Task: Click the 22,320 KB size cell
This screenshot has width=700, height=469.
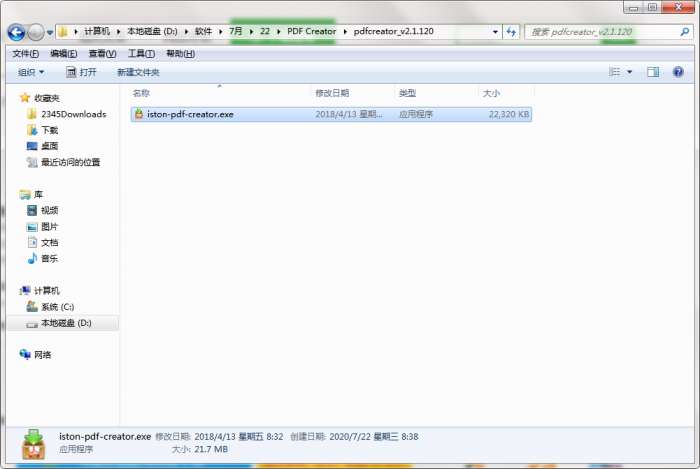Action: click(508, 114)
